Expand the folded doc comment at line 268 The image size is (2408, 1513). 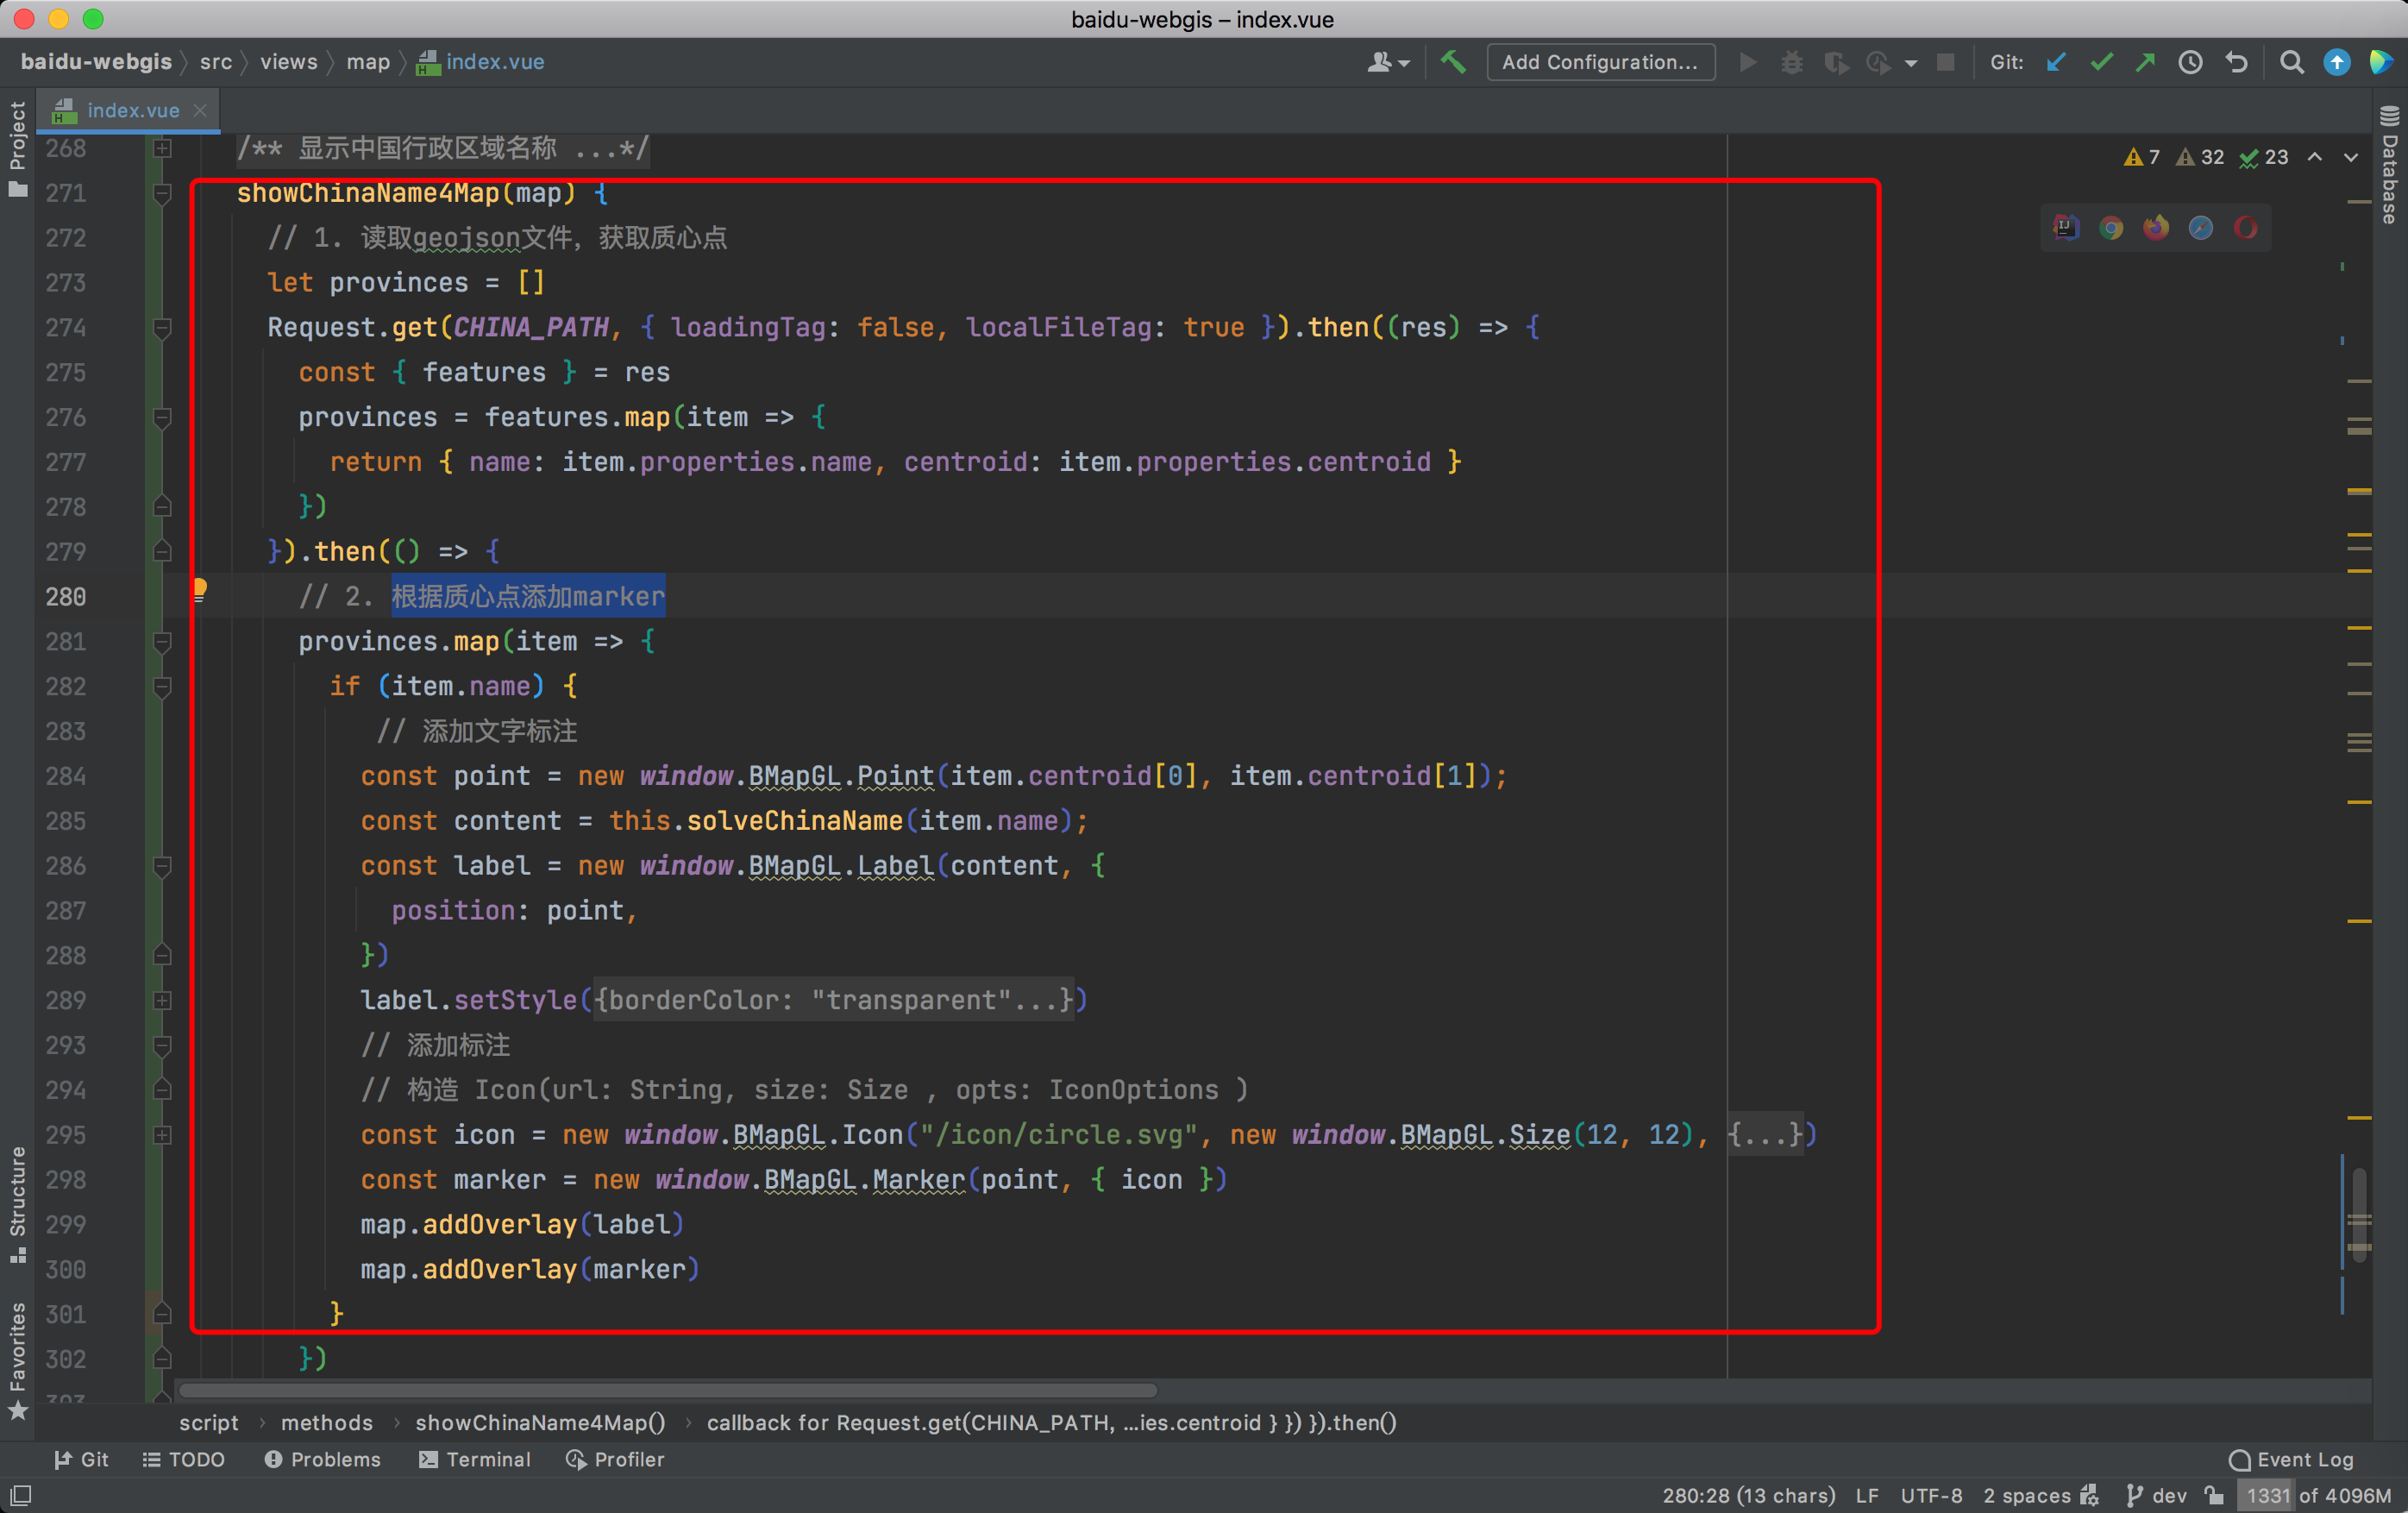(x=161, y=148)
